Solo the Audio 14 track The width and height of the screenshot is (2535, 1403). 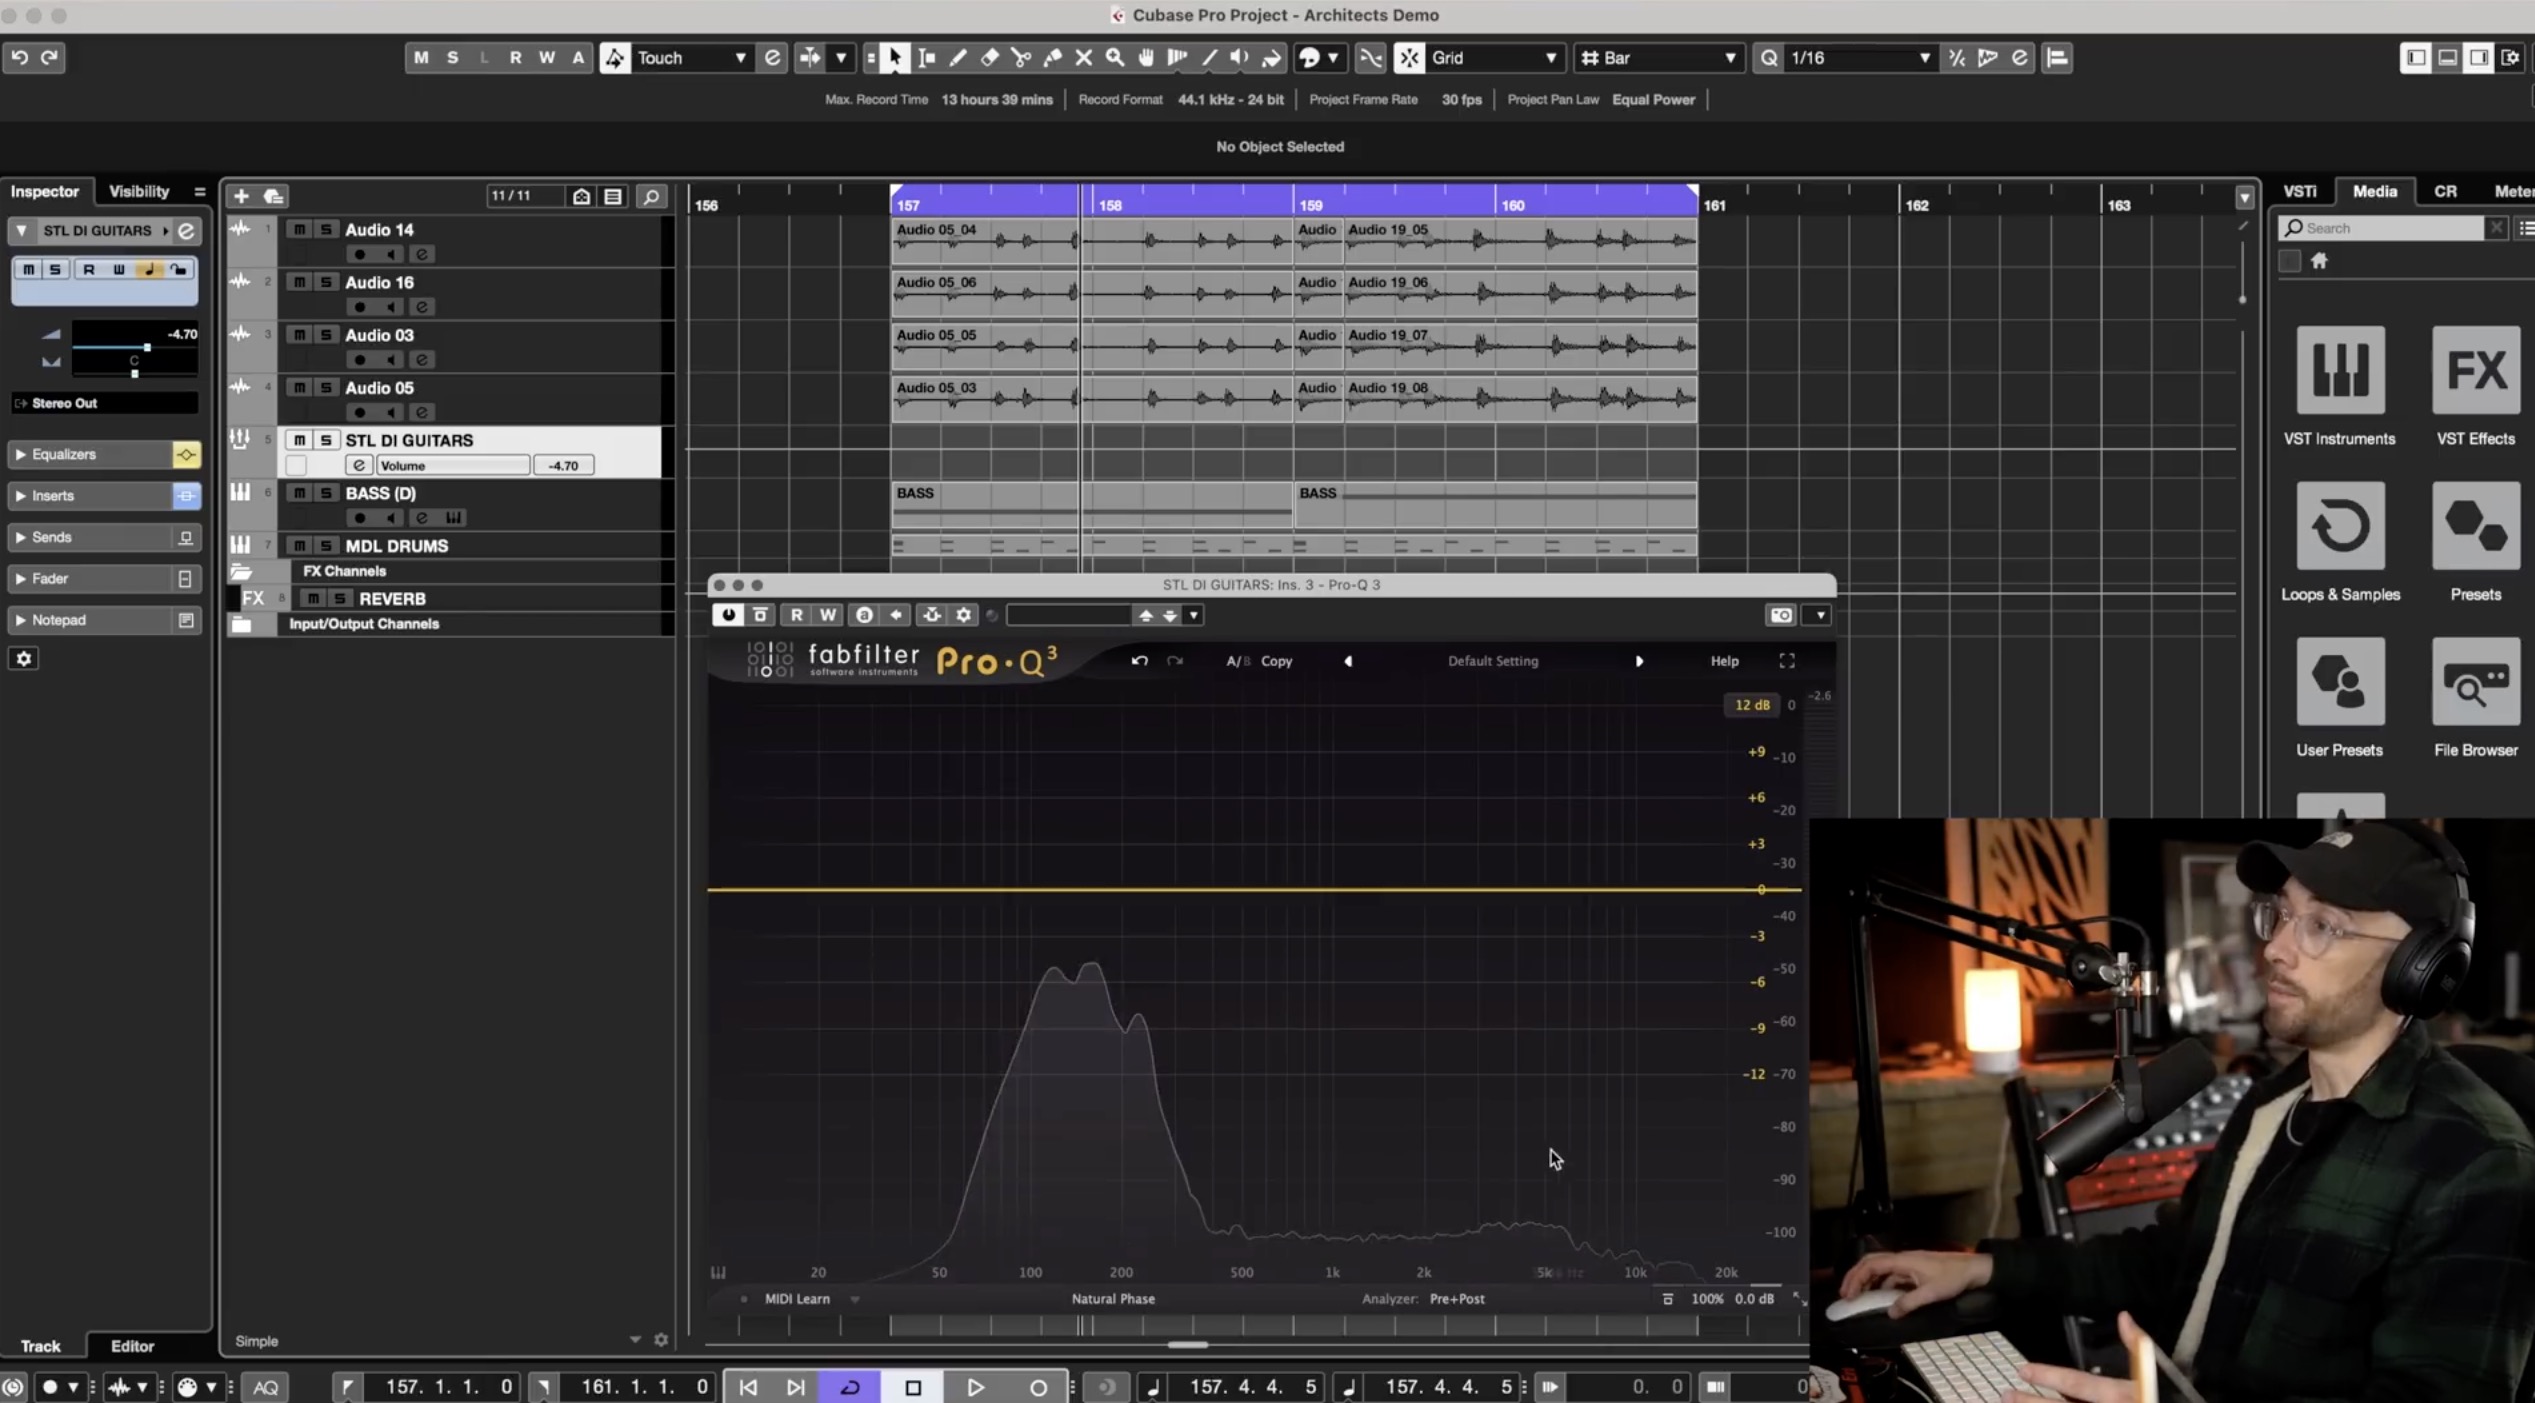coord(325,229)
